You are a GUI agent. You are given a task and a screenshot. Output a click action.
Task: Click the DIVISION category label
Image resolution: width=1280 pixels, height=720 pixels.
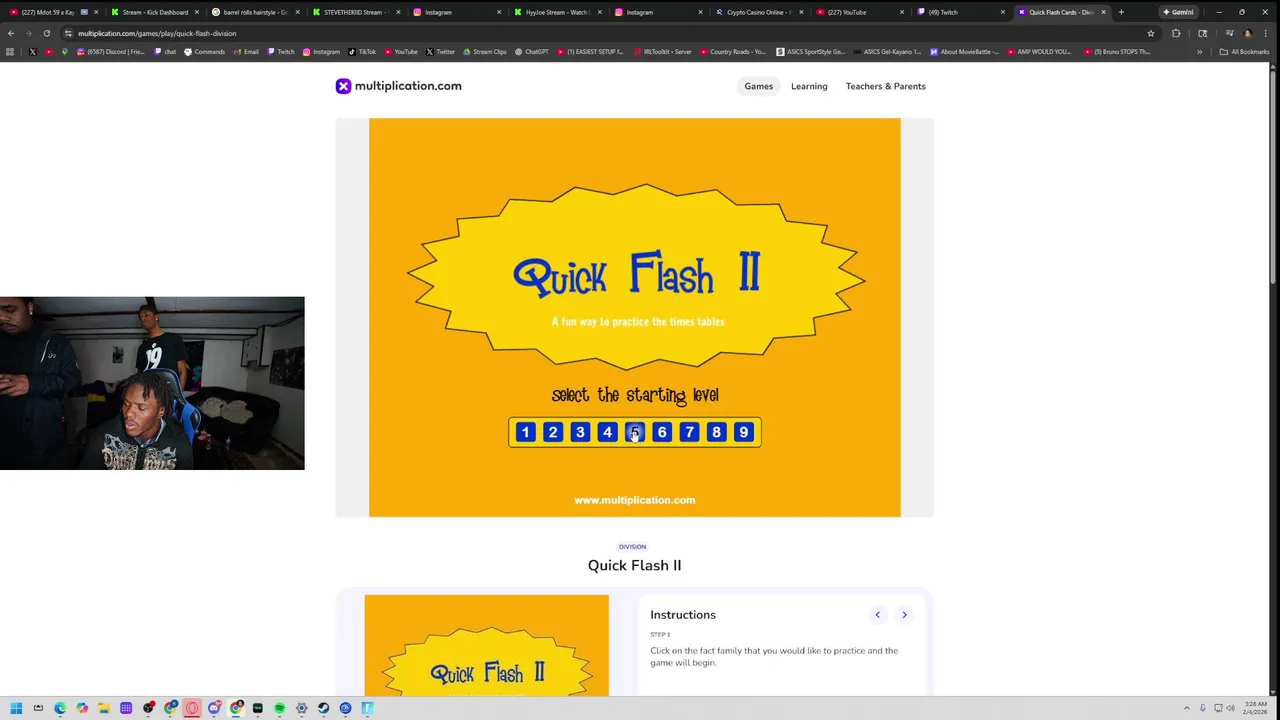tap(632, 547)
